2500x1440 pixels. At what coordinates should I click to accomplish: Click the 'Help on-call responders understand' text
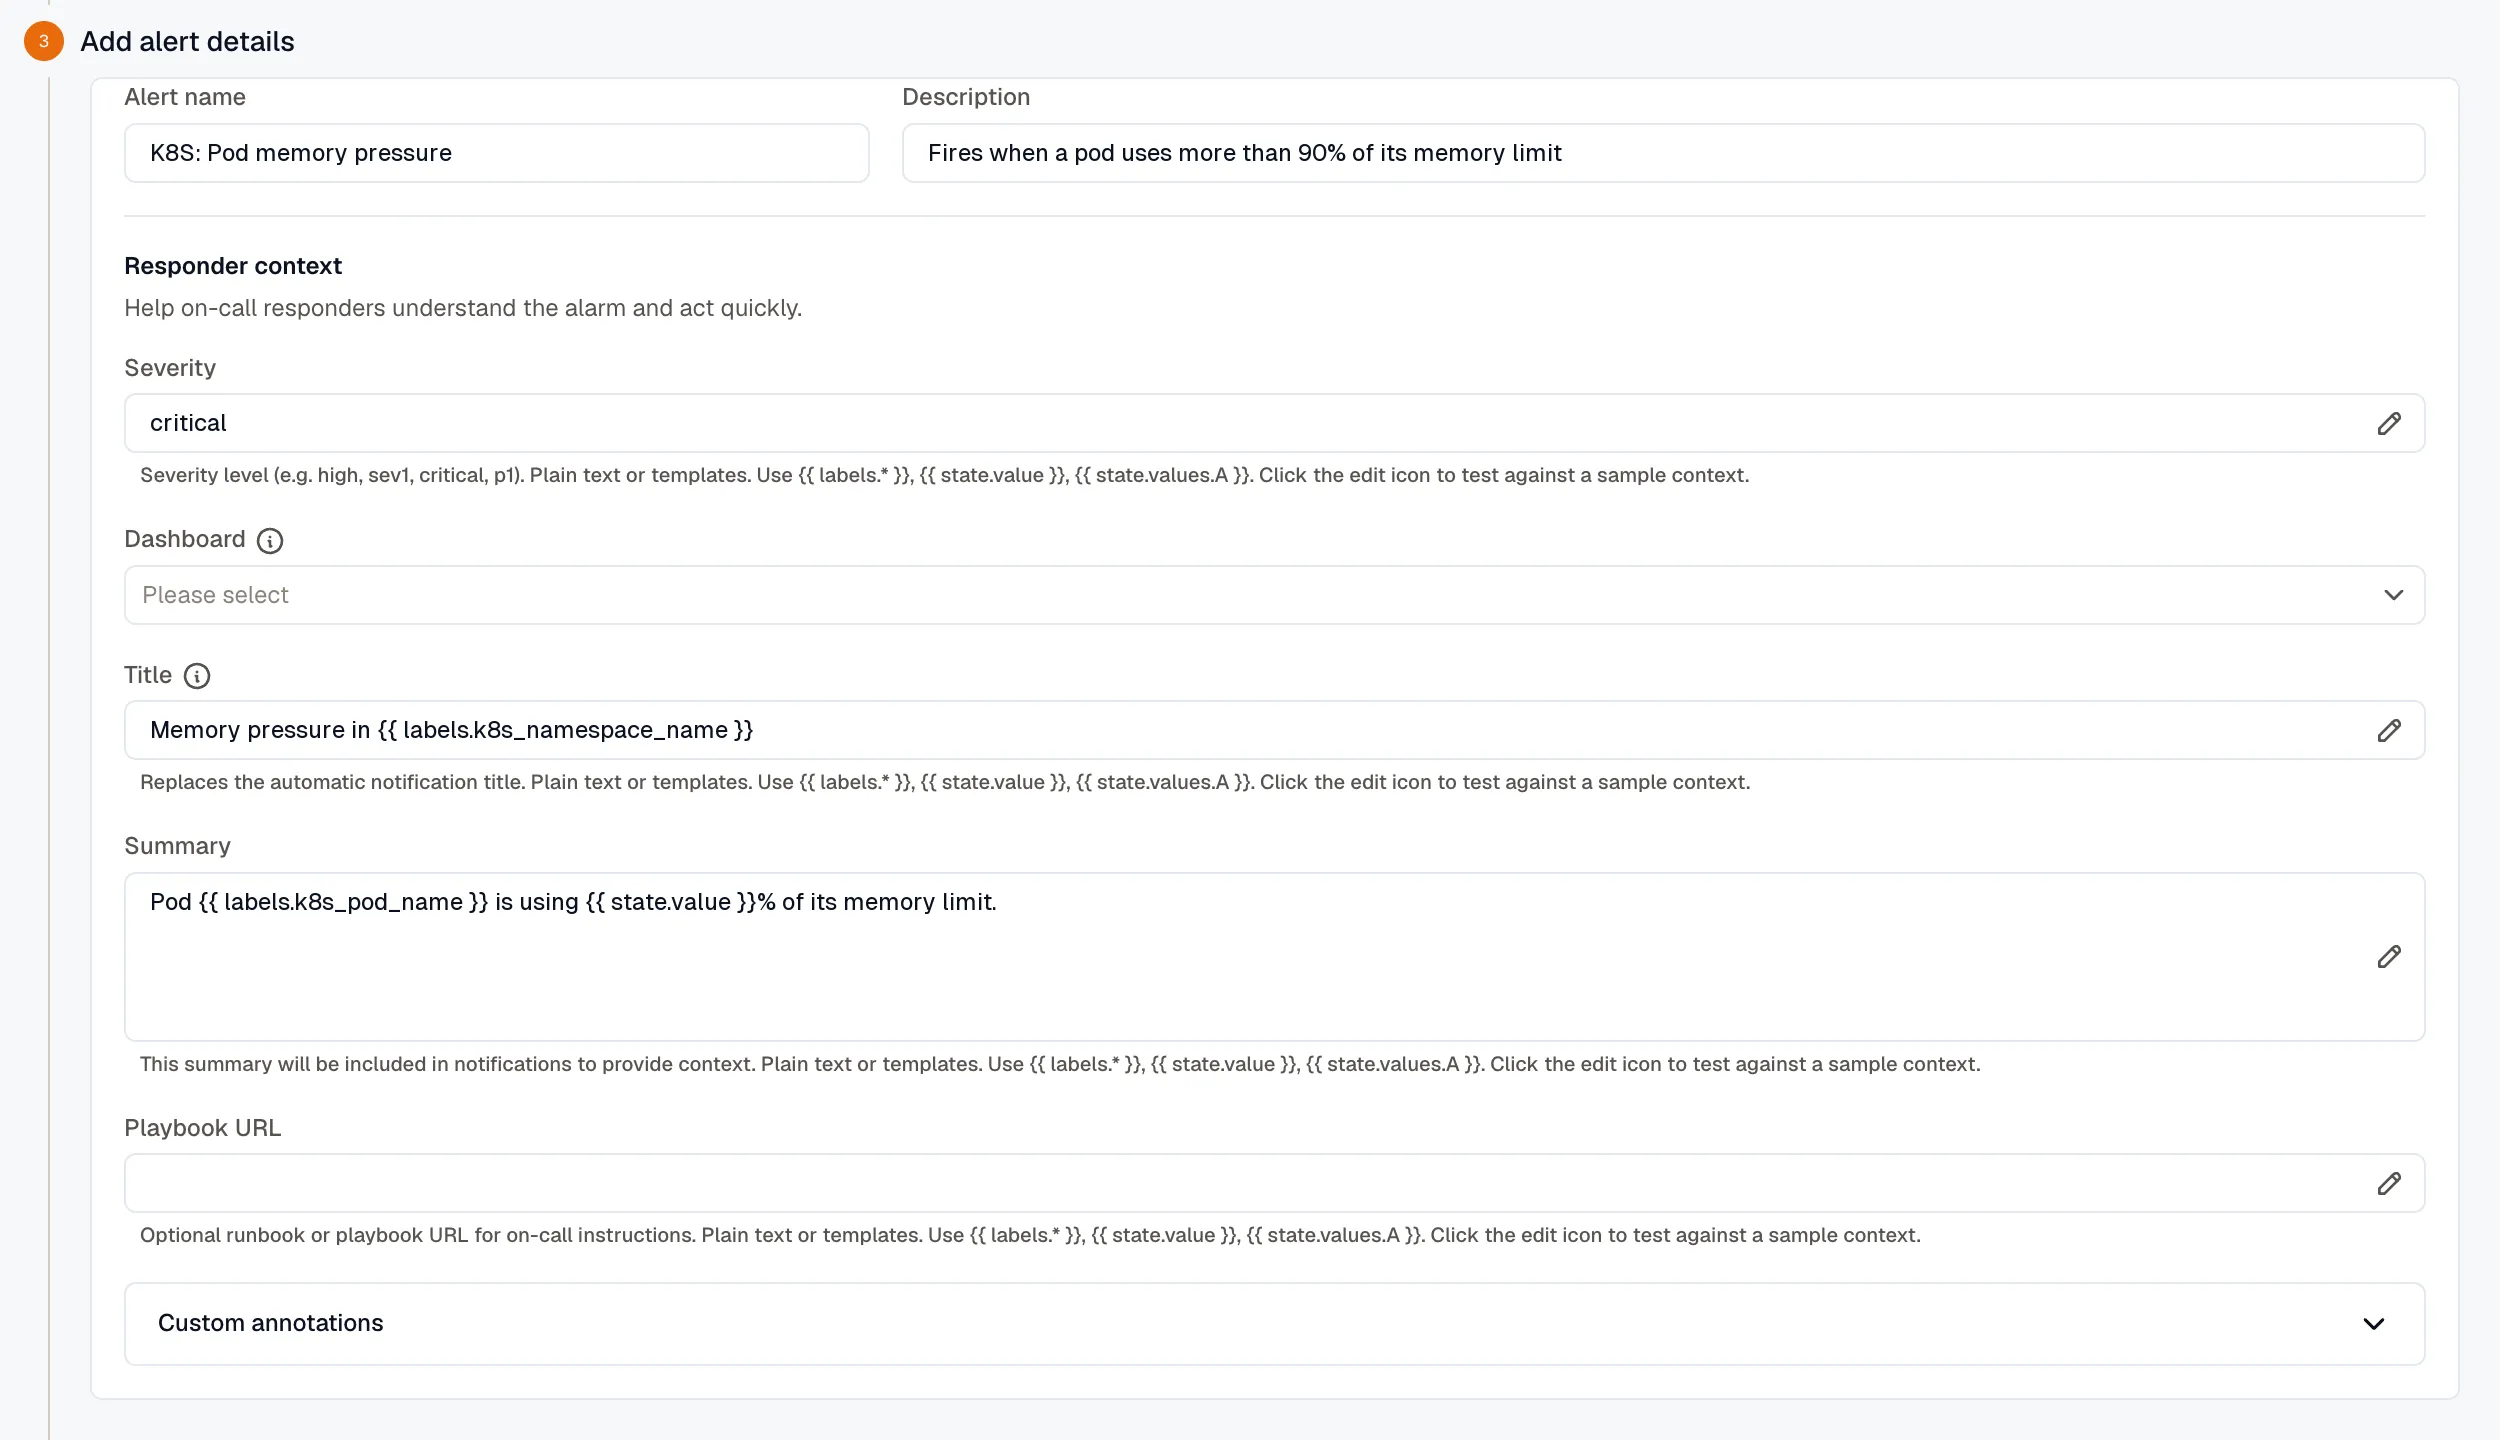click(463, 308)
